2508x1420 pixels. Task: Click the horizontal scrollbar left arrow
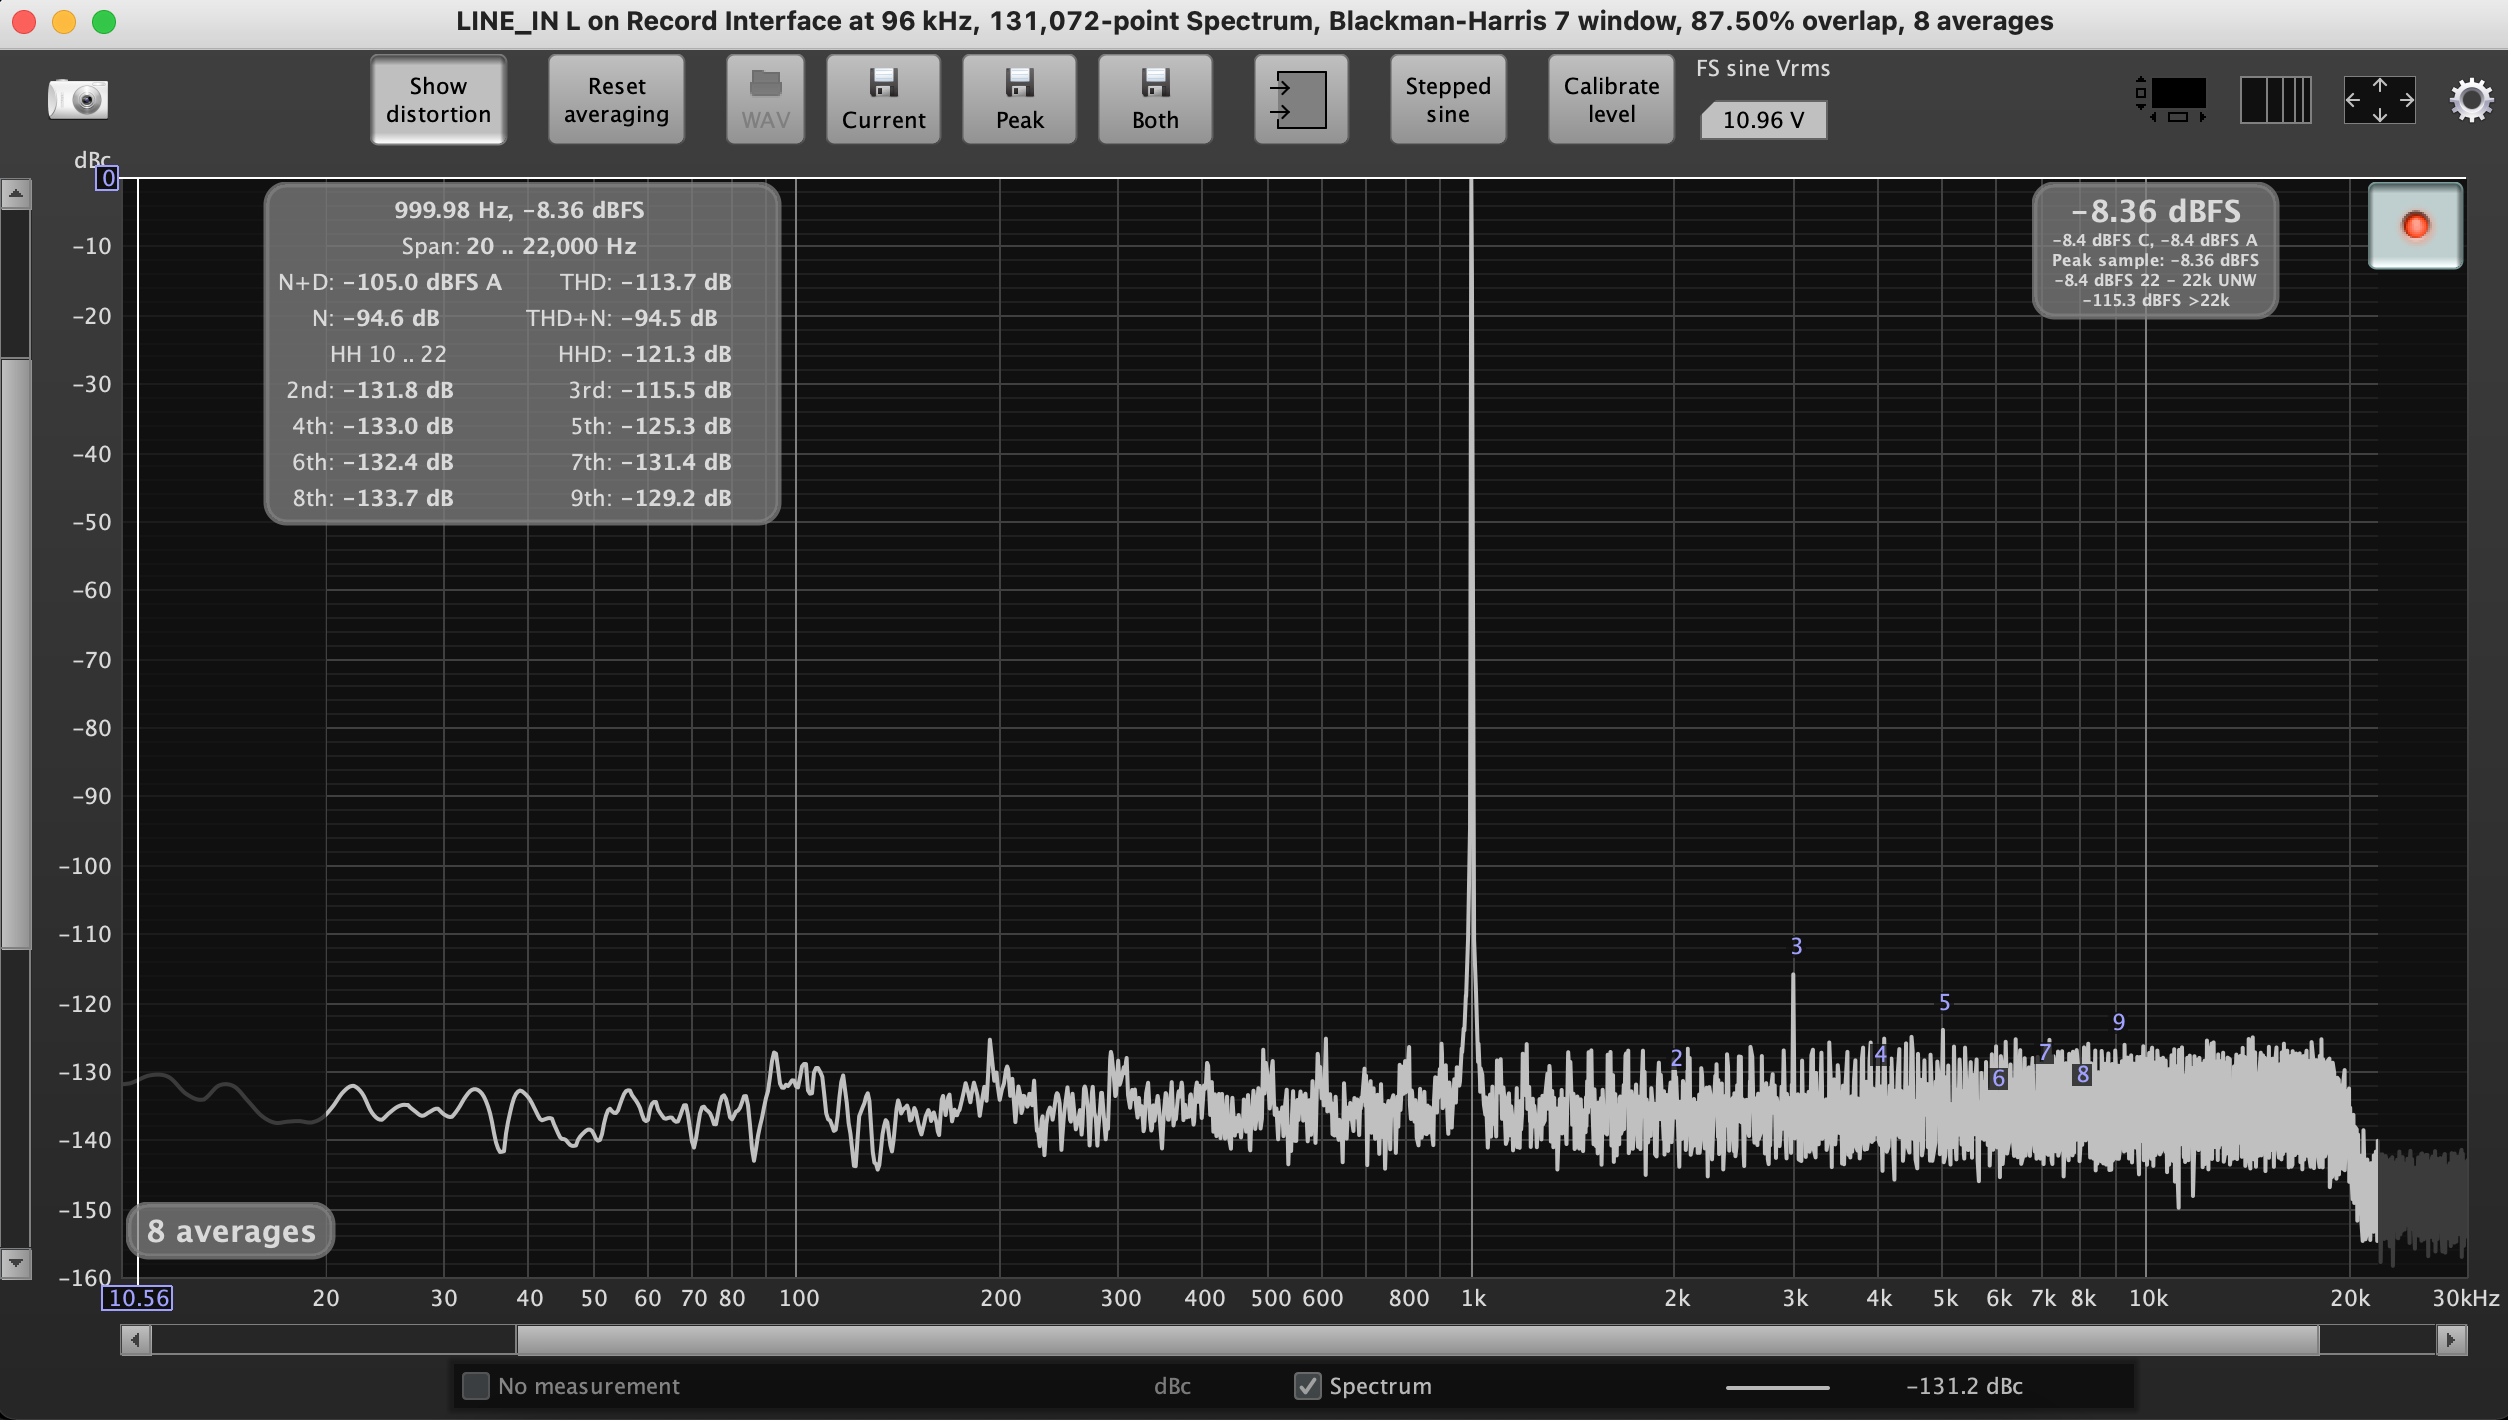click(x=136, y=1339)
